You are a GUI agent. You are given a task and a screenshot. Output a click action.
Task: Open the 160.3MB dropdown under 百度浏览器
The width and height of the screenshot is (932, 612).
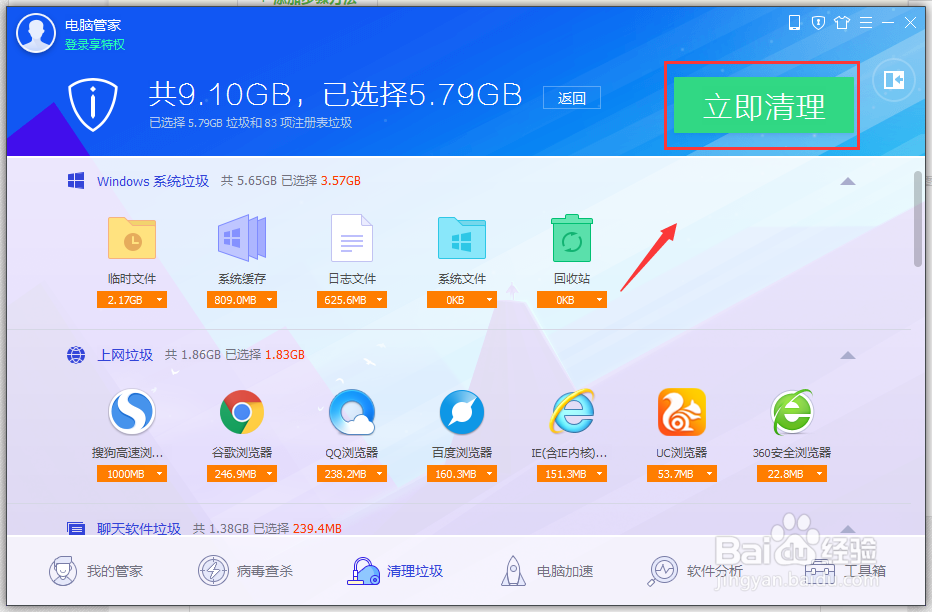click(x=462, y=474)
